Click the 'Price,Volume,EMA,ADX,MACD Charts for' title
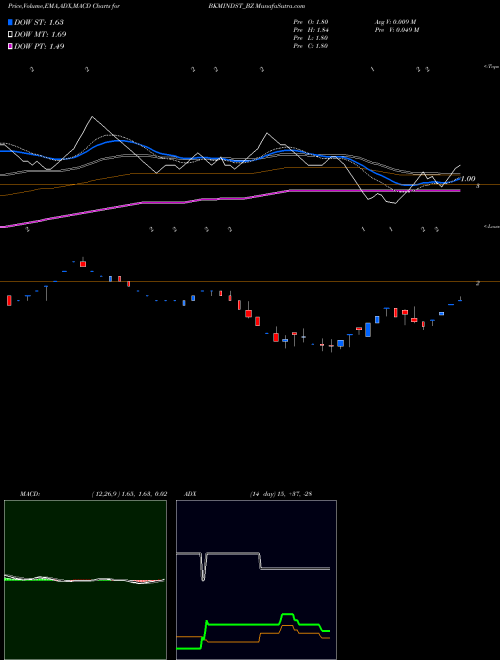The height and width of the screenshot is (660, 500). pyautogui.click(x=64, y=6)
